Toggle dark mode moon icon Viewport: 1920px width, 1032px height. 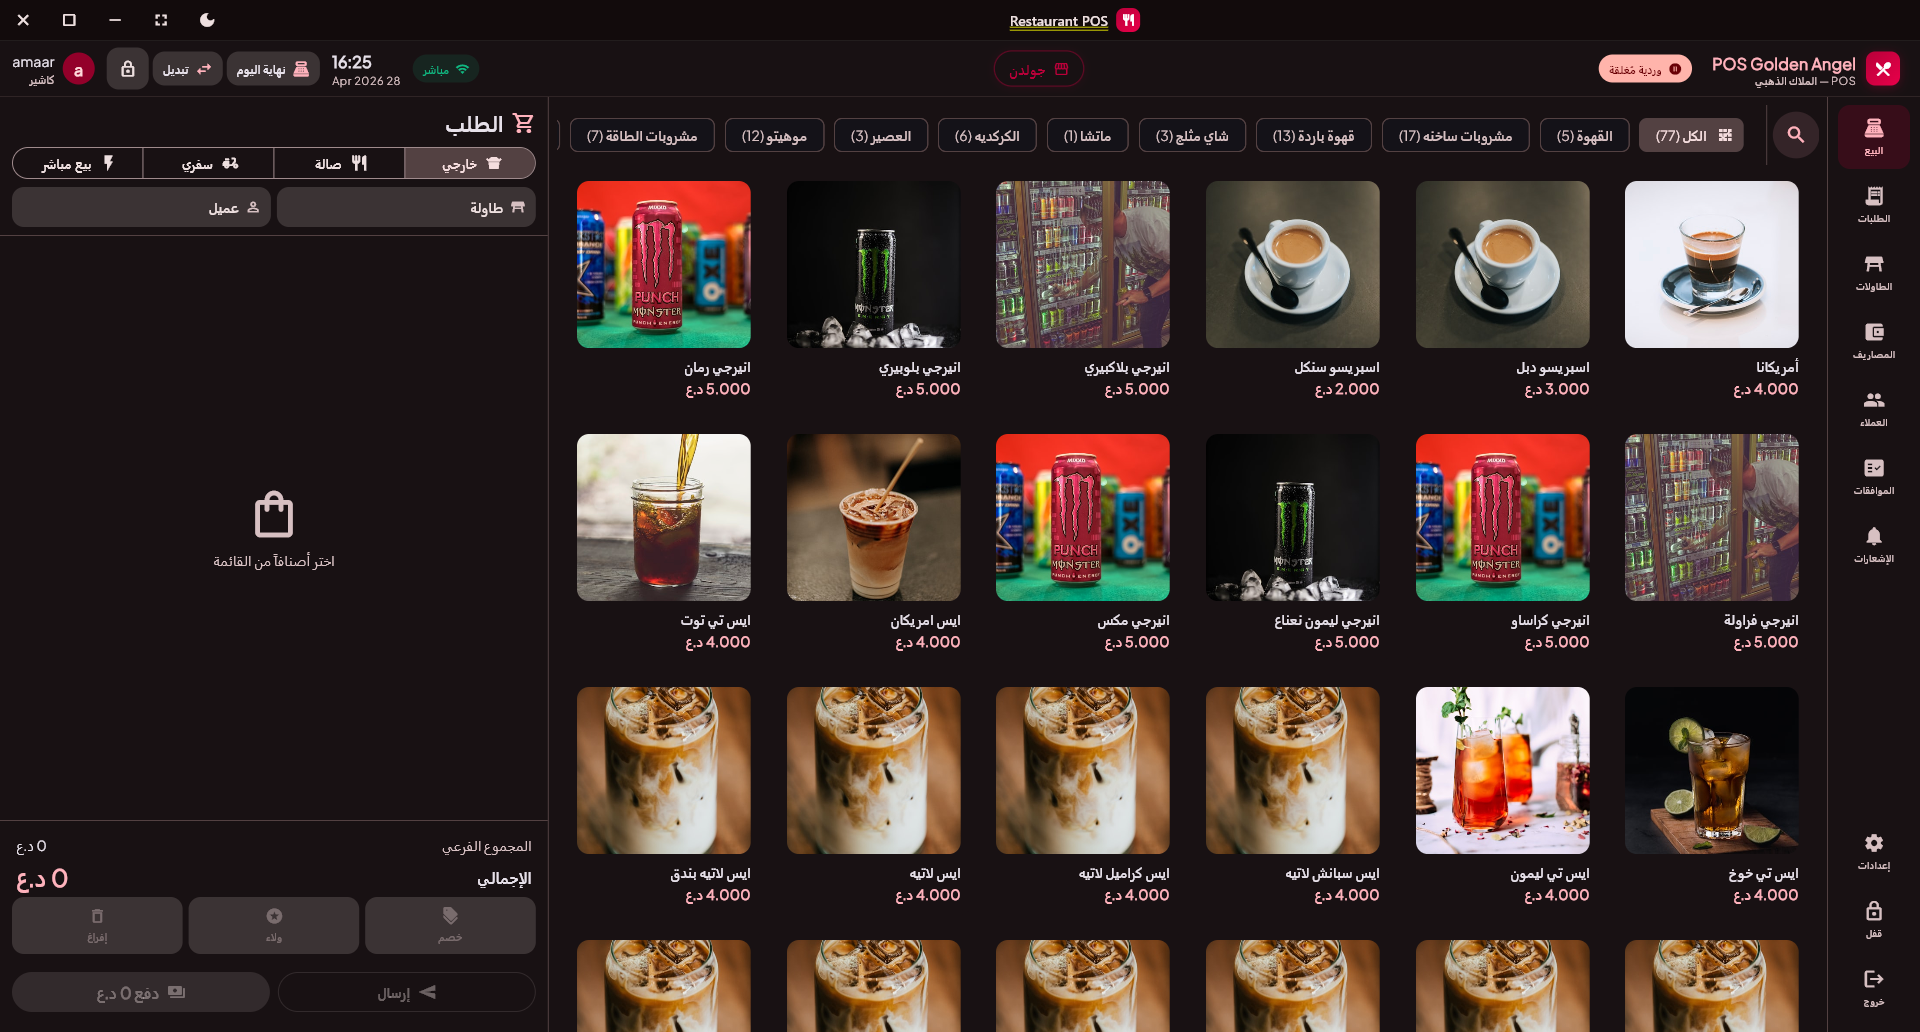(207, 20)
